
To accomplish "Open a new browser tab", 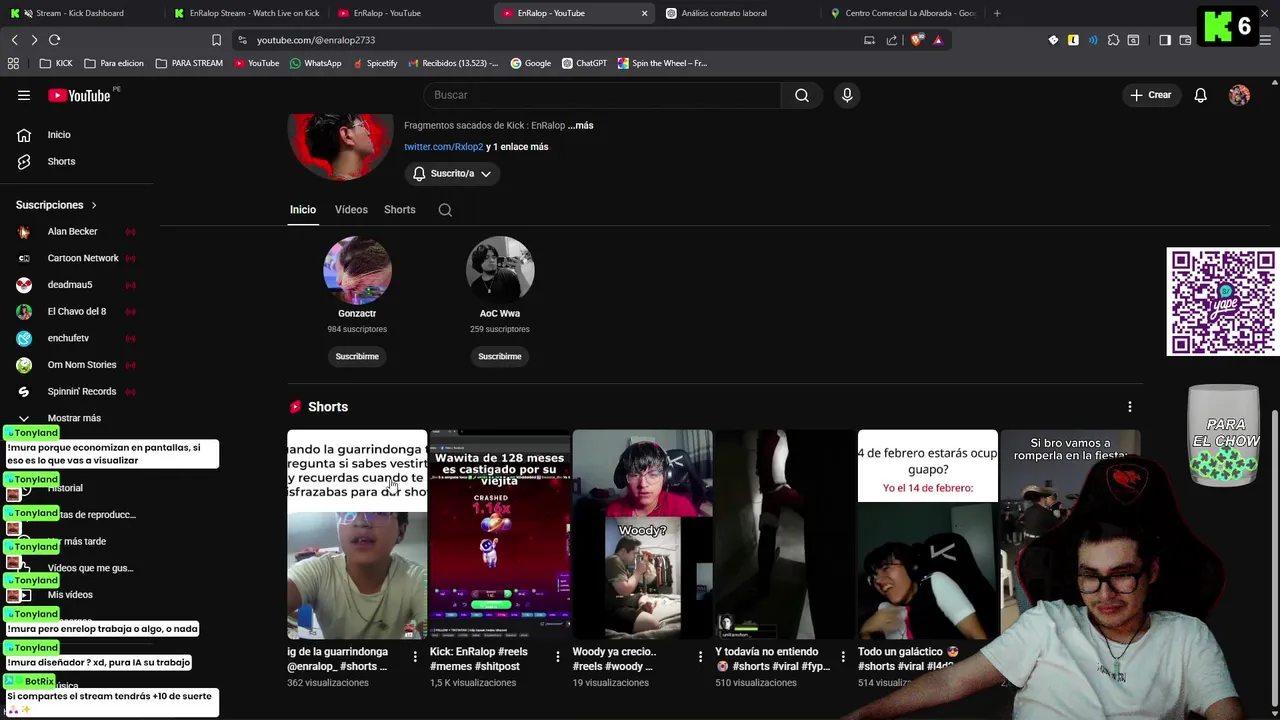I will [x=997, y=13].
